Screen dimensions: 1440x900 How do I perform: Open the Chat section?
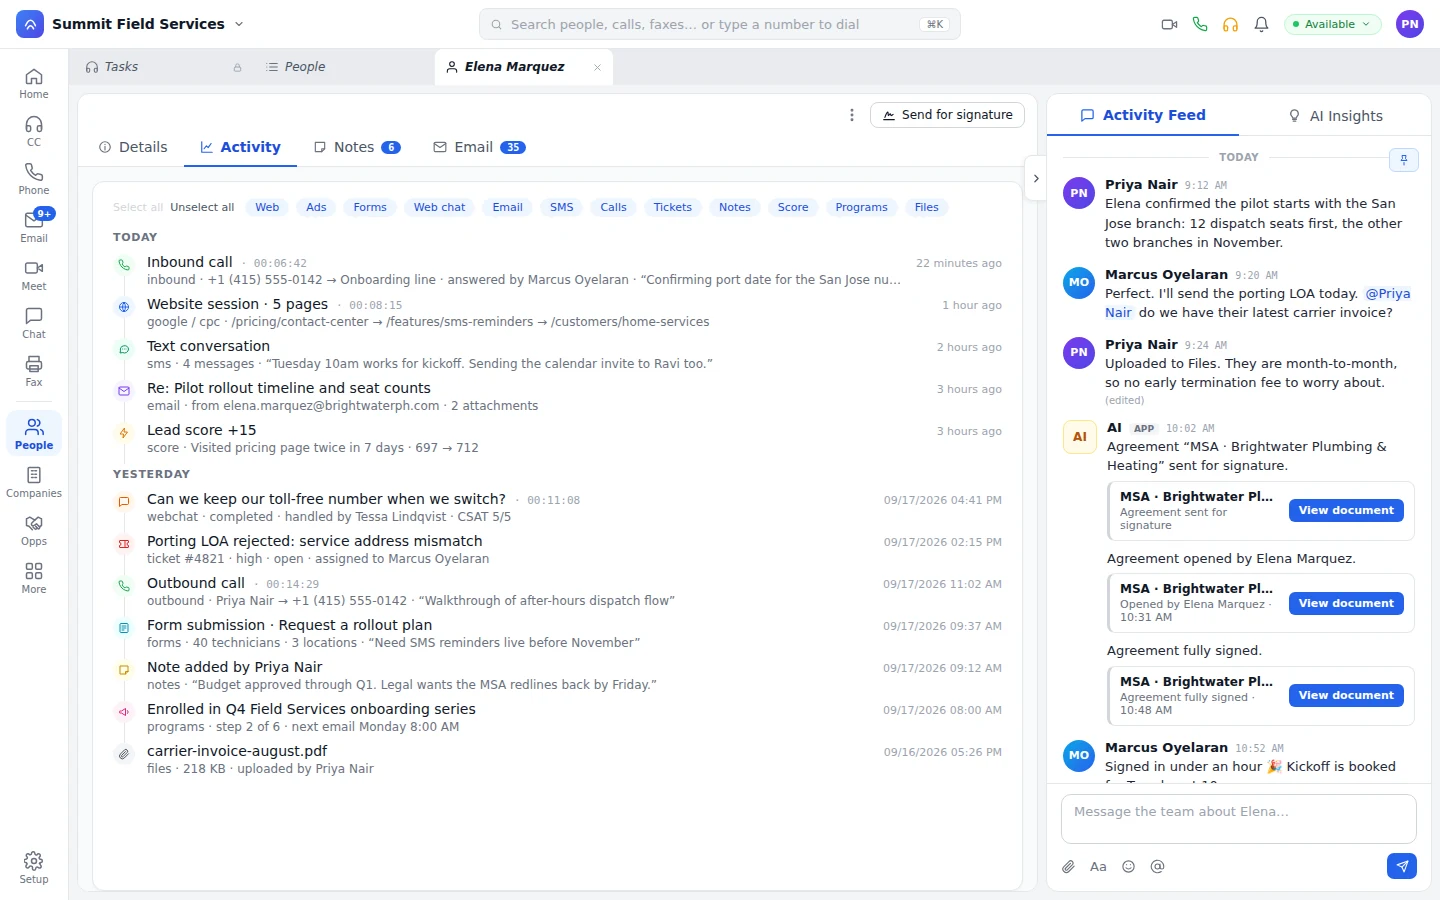pyautogui.click(x=34, y=324)
